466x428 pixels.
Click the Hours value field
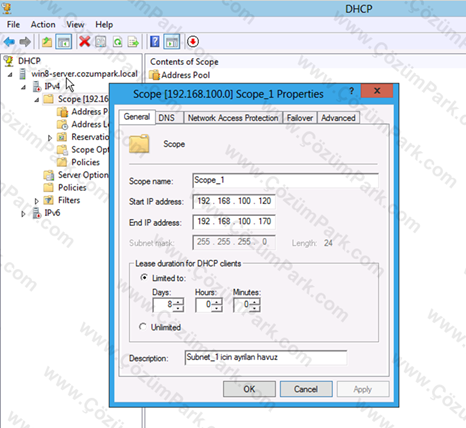point(204,304)
